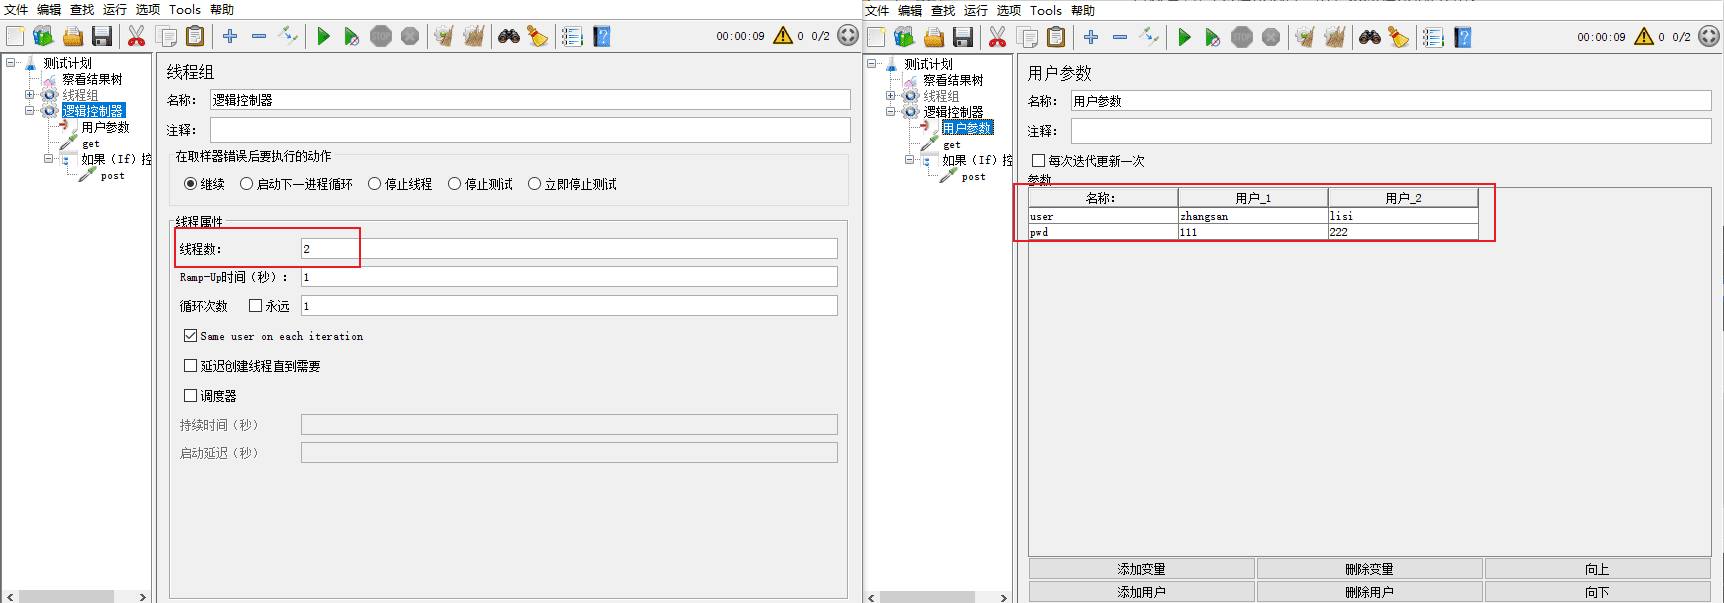Open the 运行 menu in left window

115,9
